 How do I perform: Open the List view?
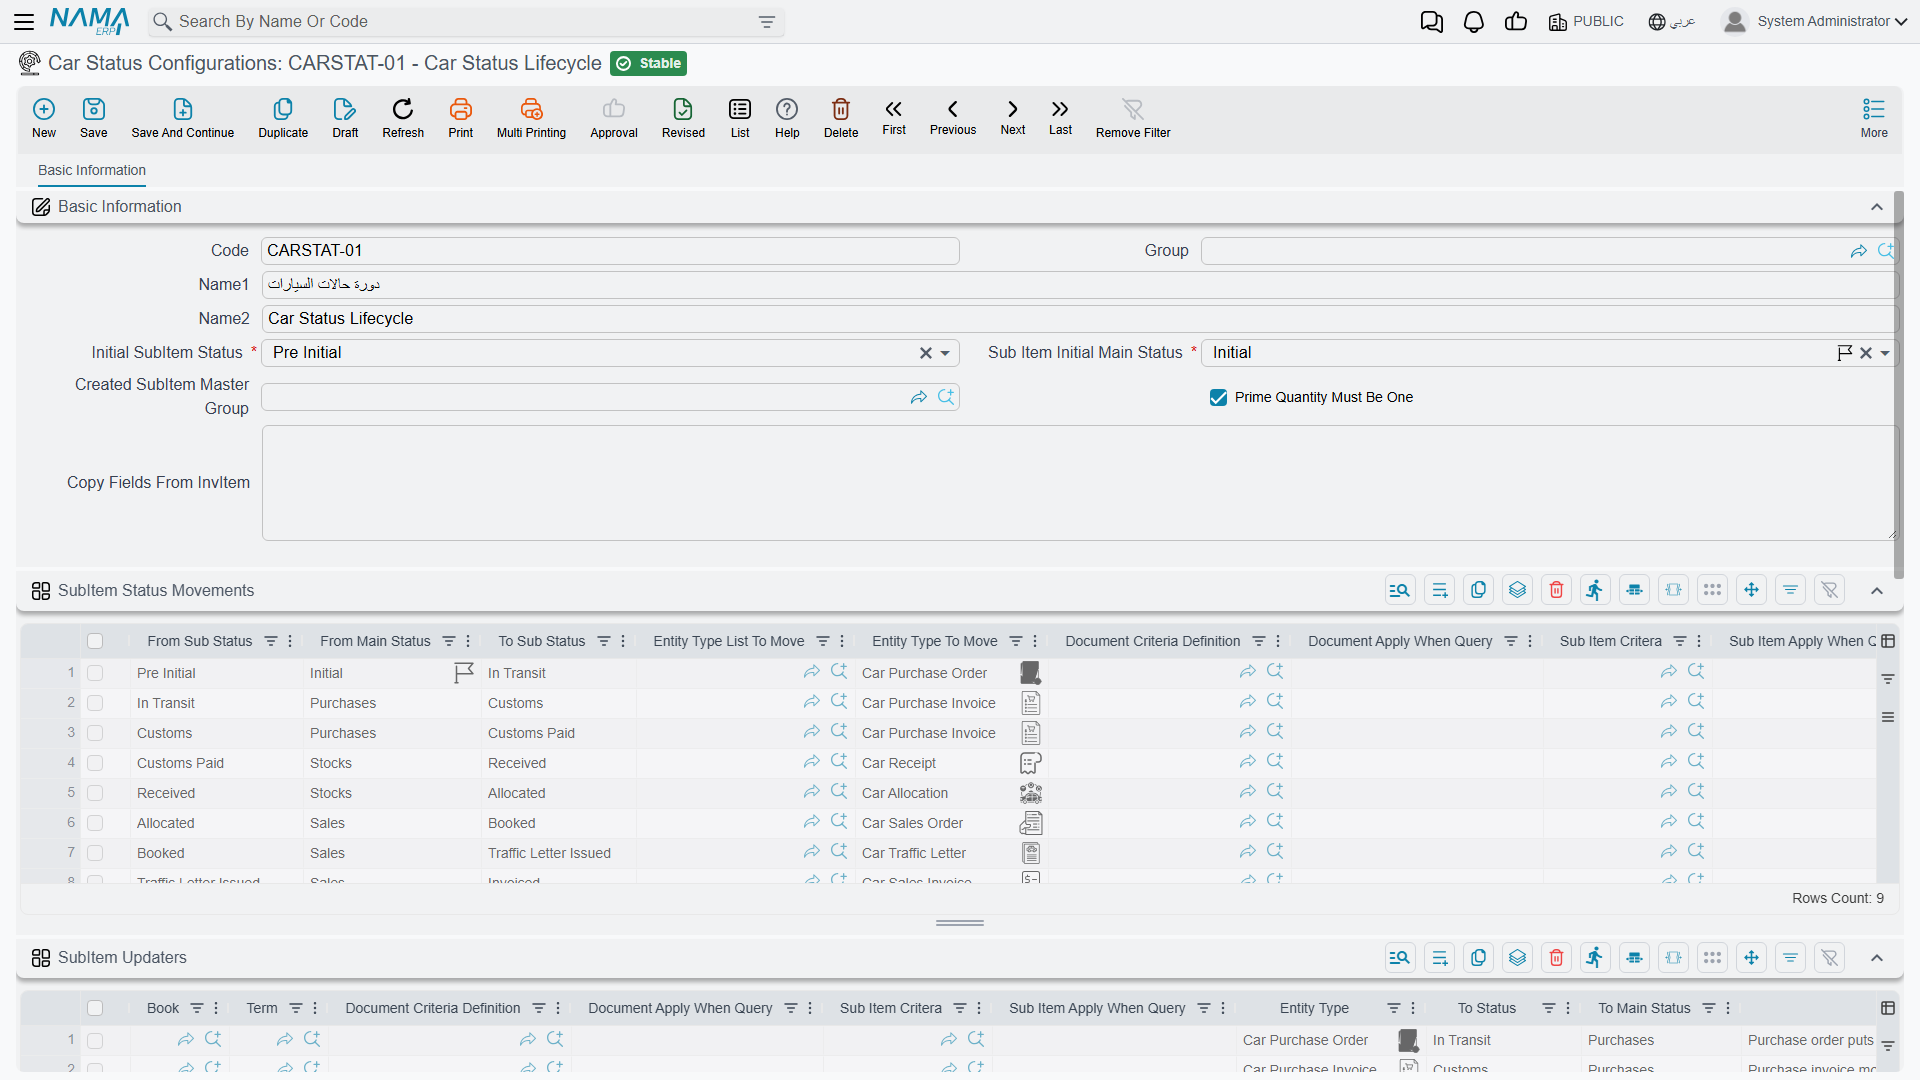(740, 118)
